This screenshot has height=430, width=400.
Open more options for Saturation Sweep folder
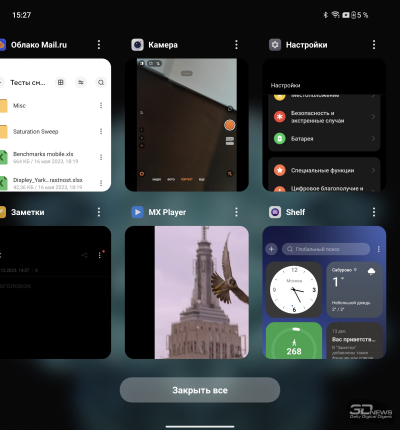(101, 131)
